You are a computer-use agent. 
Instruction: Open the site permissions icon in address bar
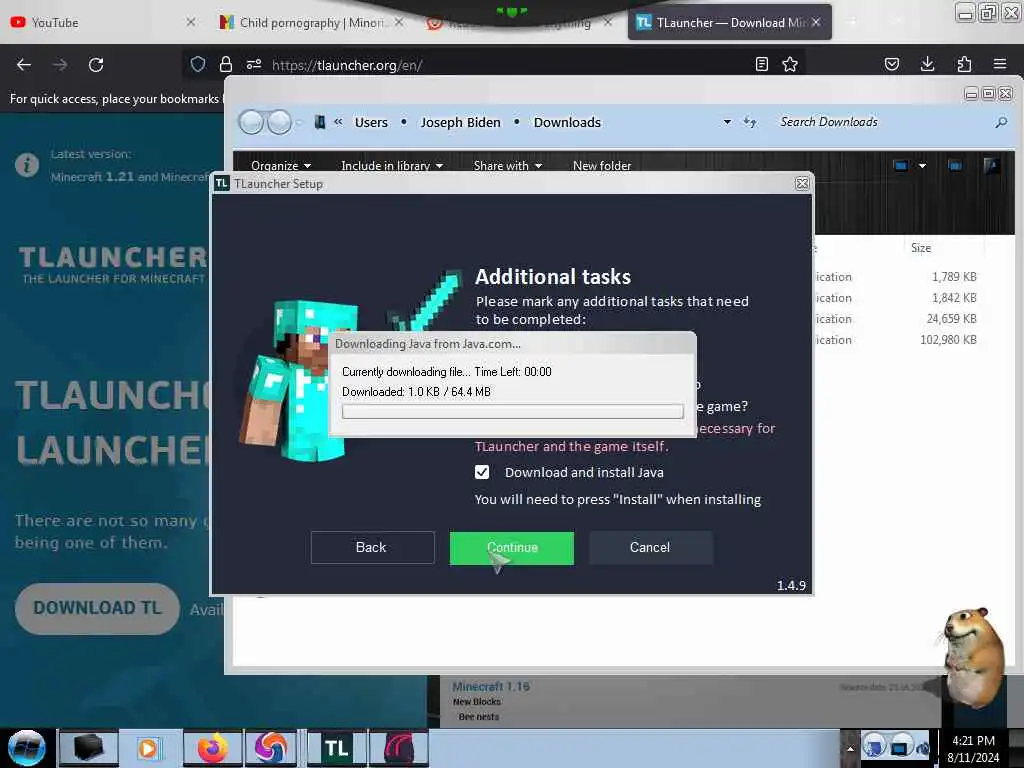pos(254,64)
